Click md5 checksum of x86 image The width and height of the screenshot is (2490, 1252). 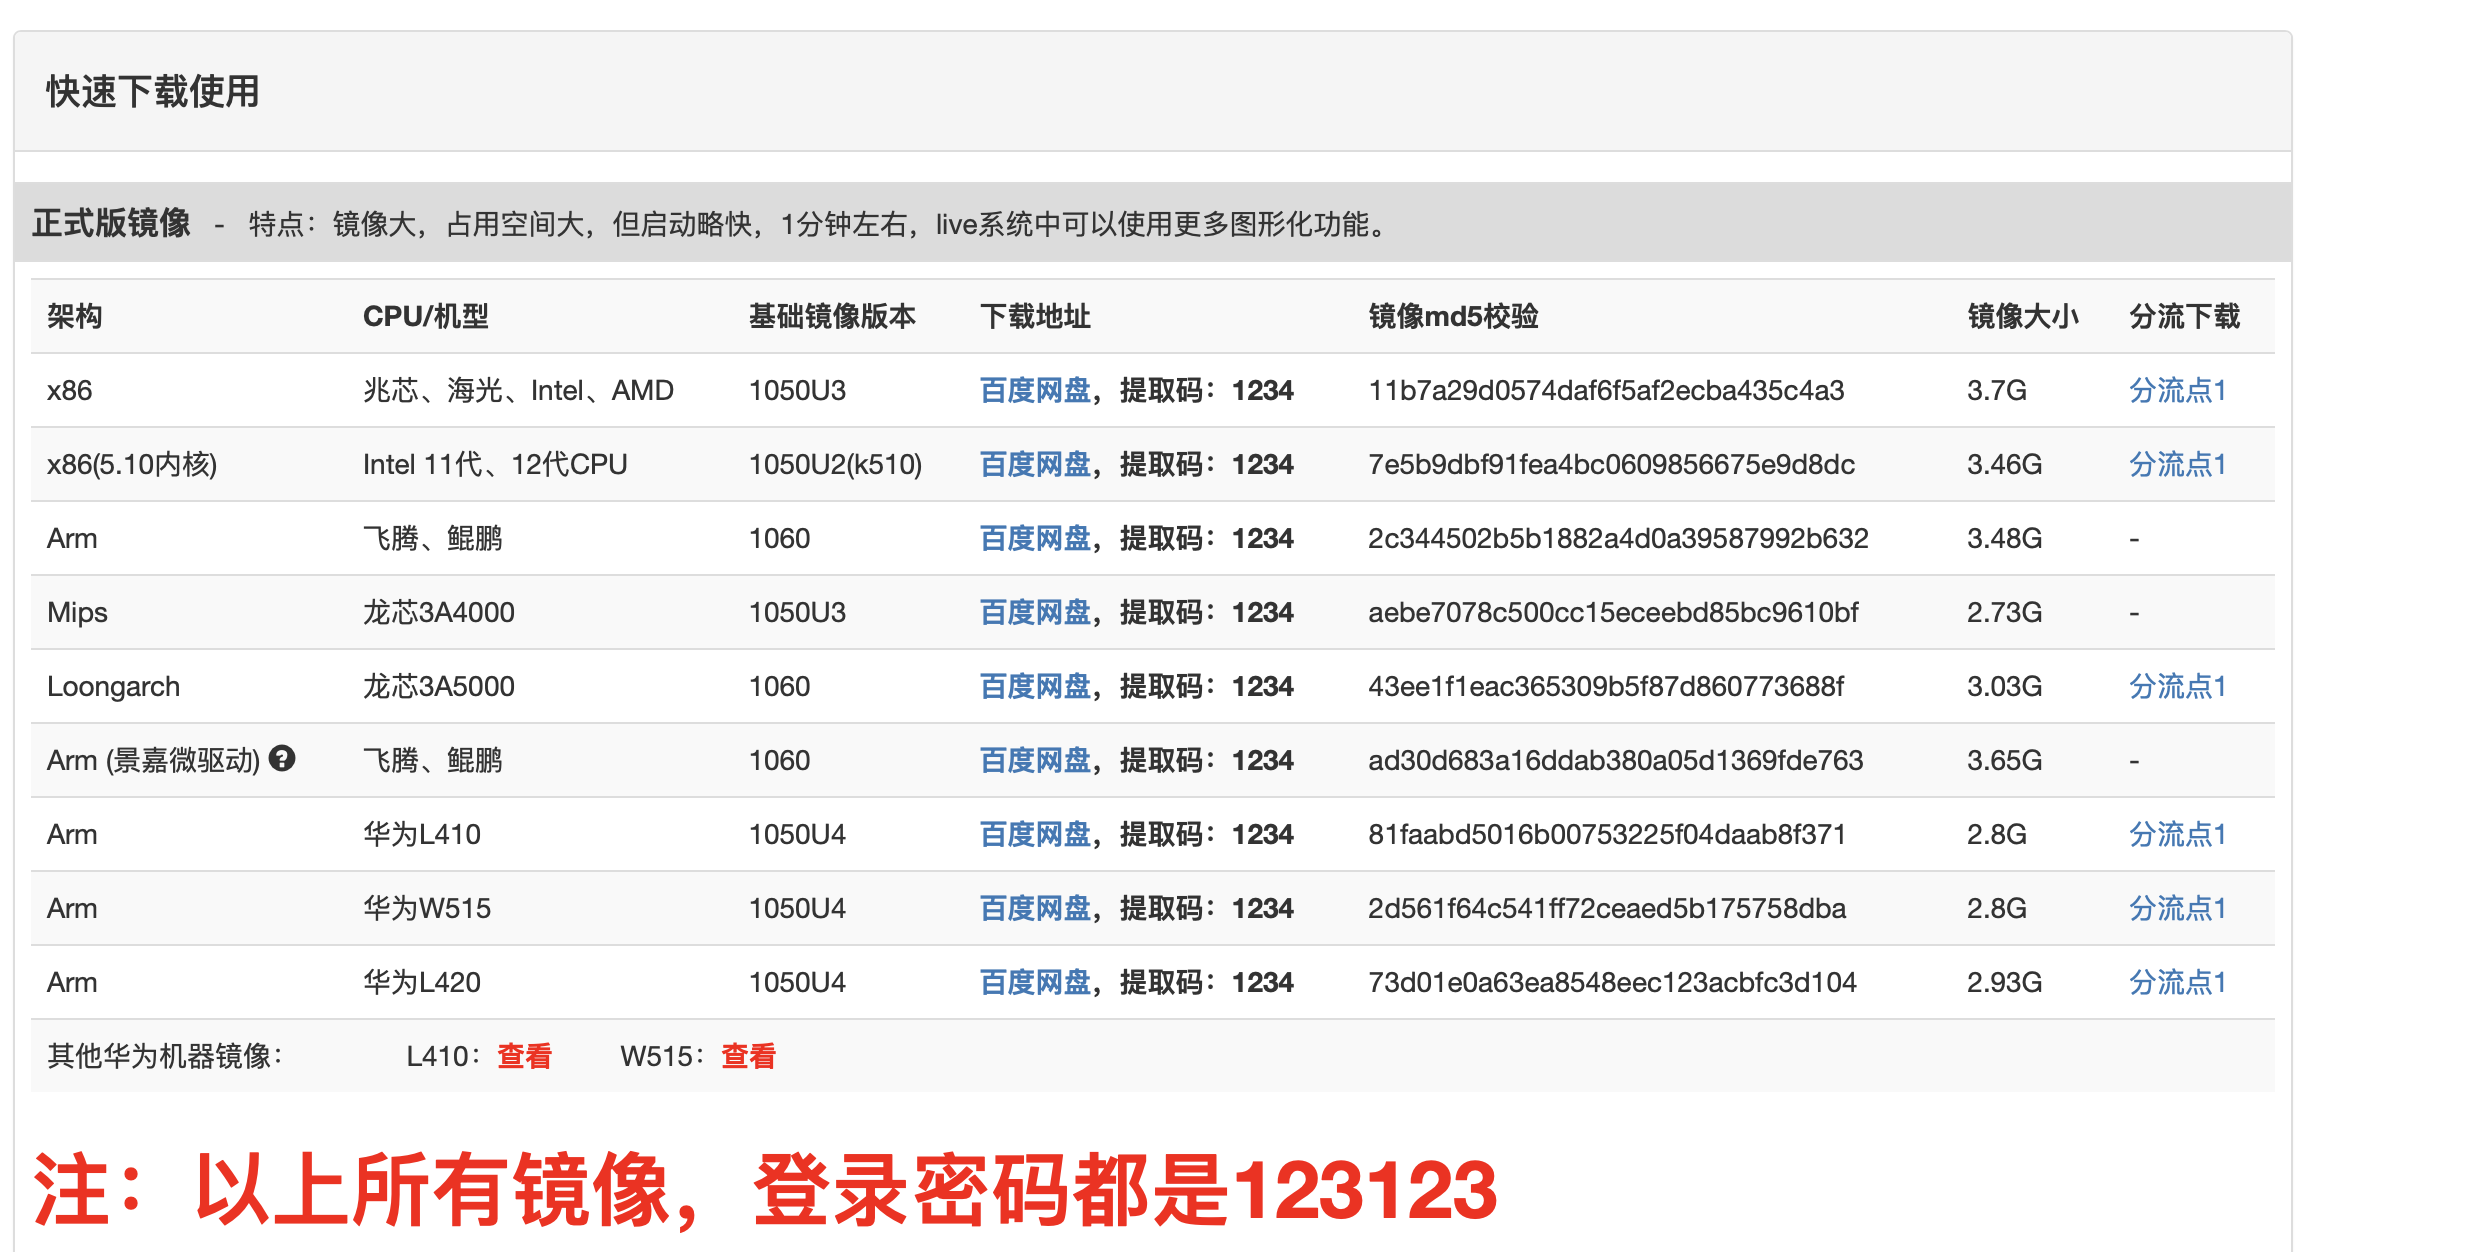tap(1605, 391)
